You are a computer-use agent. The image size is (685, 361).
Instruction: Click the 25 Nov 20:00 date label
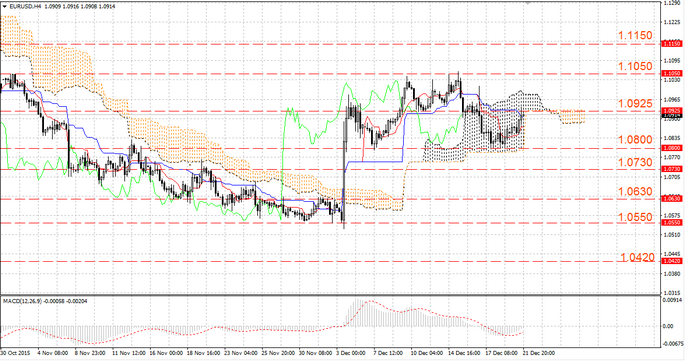pos(277,353)
